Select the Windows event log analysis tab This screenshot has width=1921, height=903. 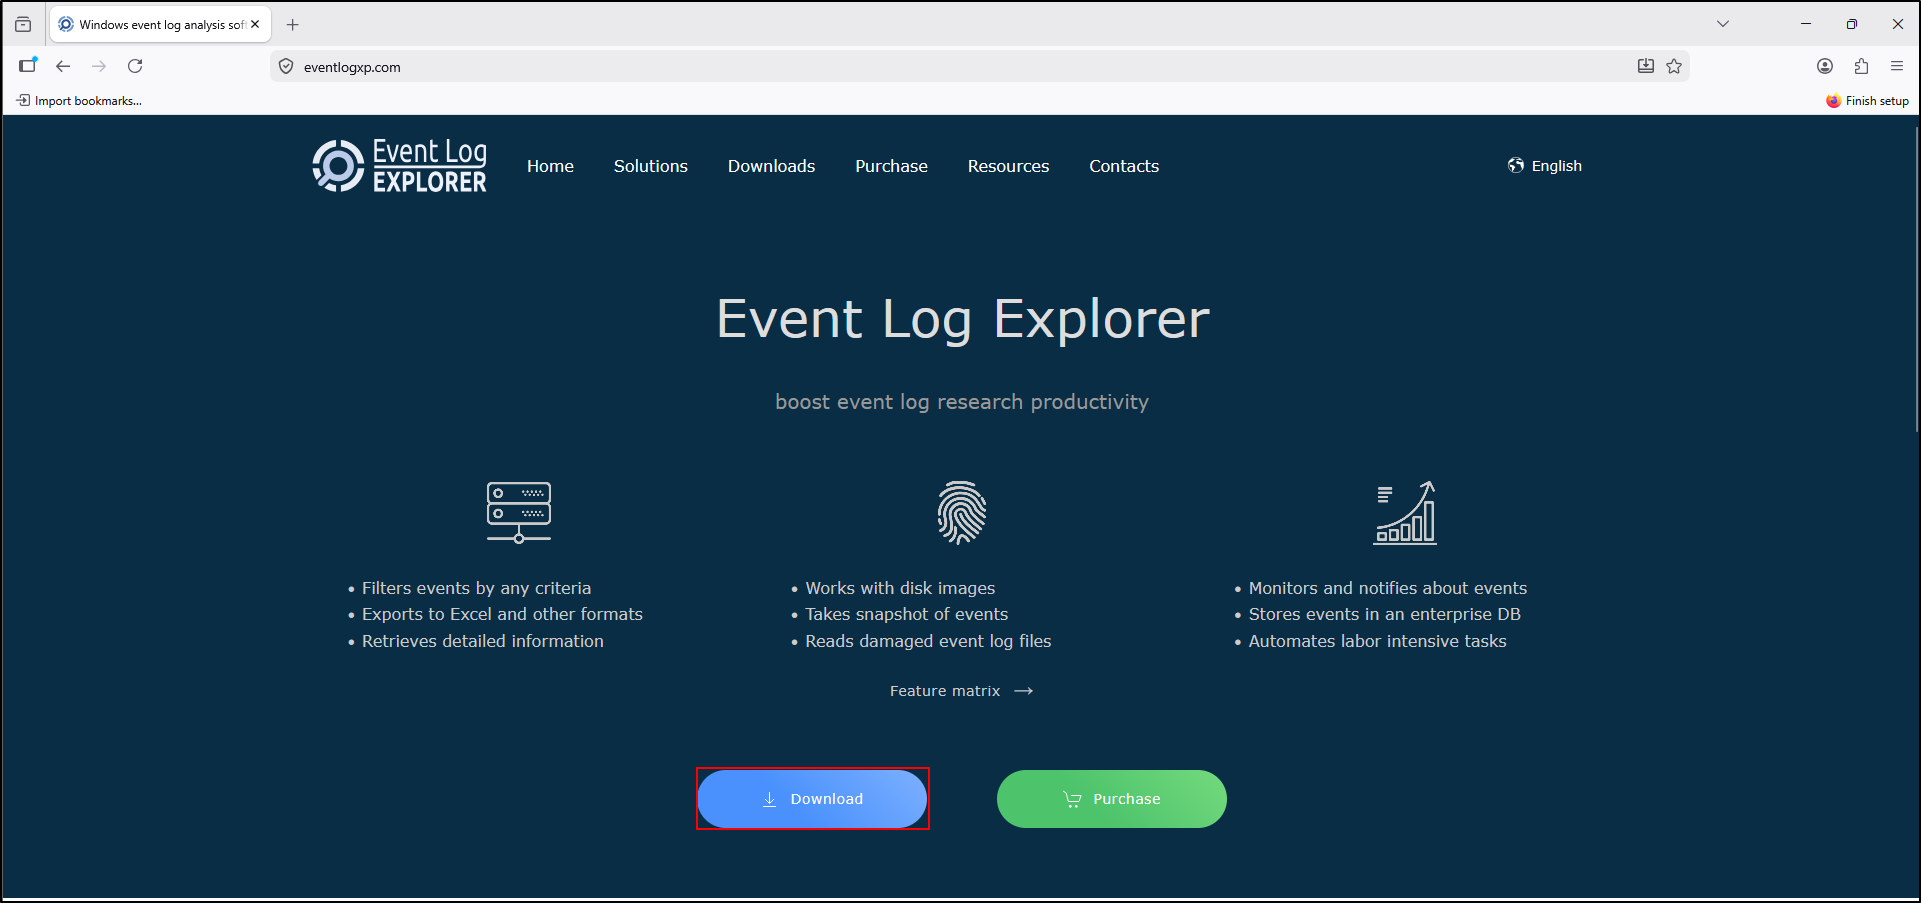160,24
